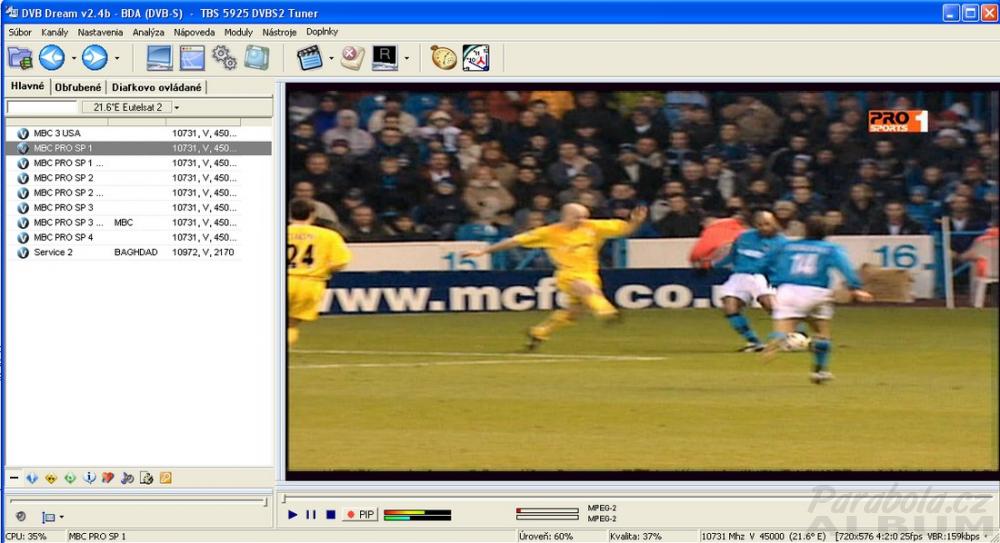1000x543 pixels.
Task: Adjust the volume slider in the left panel
Action: 138,502
